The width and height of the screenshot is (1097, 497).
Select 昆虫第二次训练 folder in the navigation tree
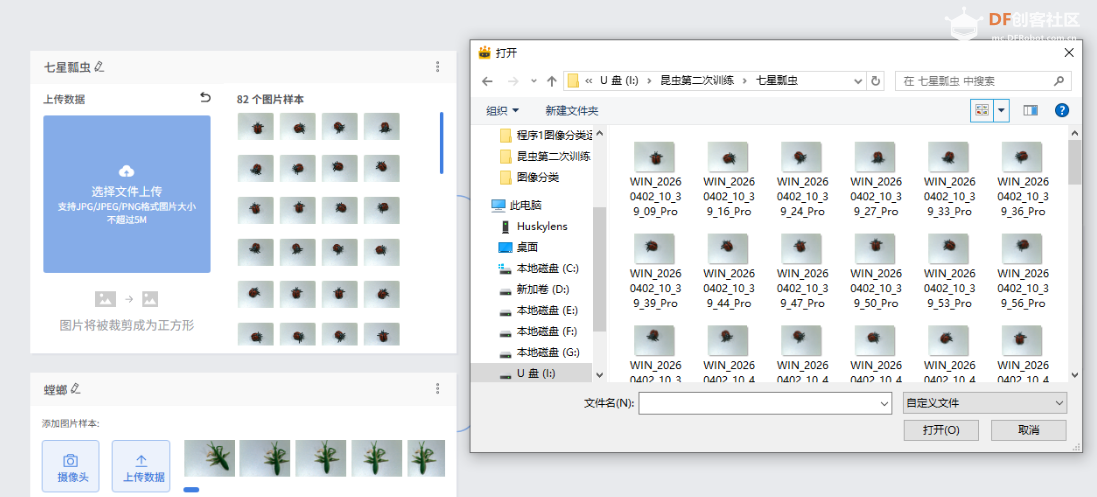pyautogui.click(x=546, y=156)
